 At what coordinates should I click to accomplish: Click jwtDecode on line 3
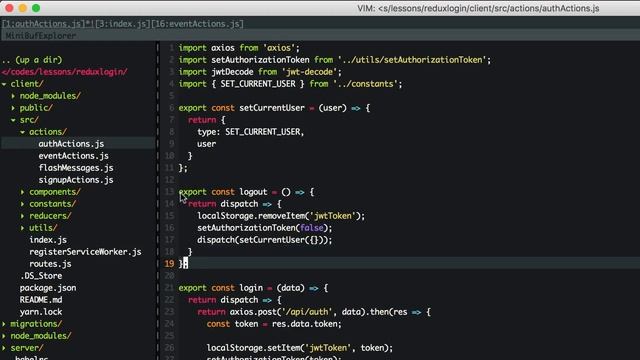pos(232,72)
